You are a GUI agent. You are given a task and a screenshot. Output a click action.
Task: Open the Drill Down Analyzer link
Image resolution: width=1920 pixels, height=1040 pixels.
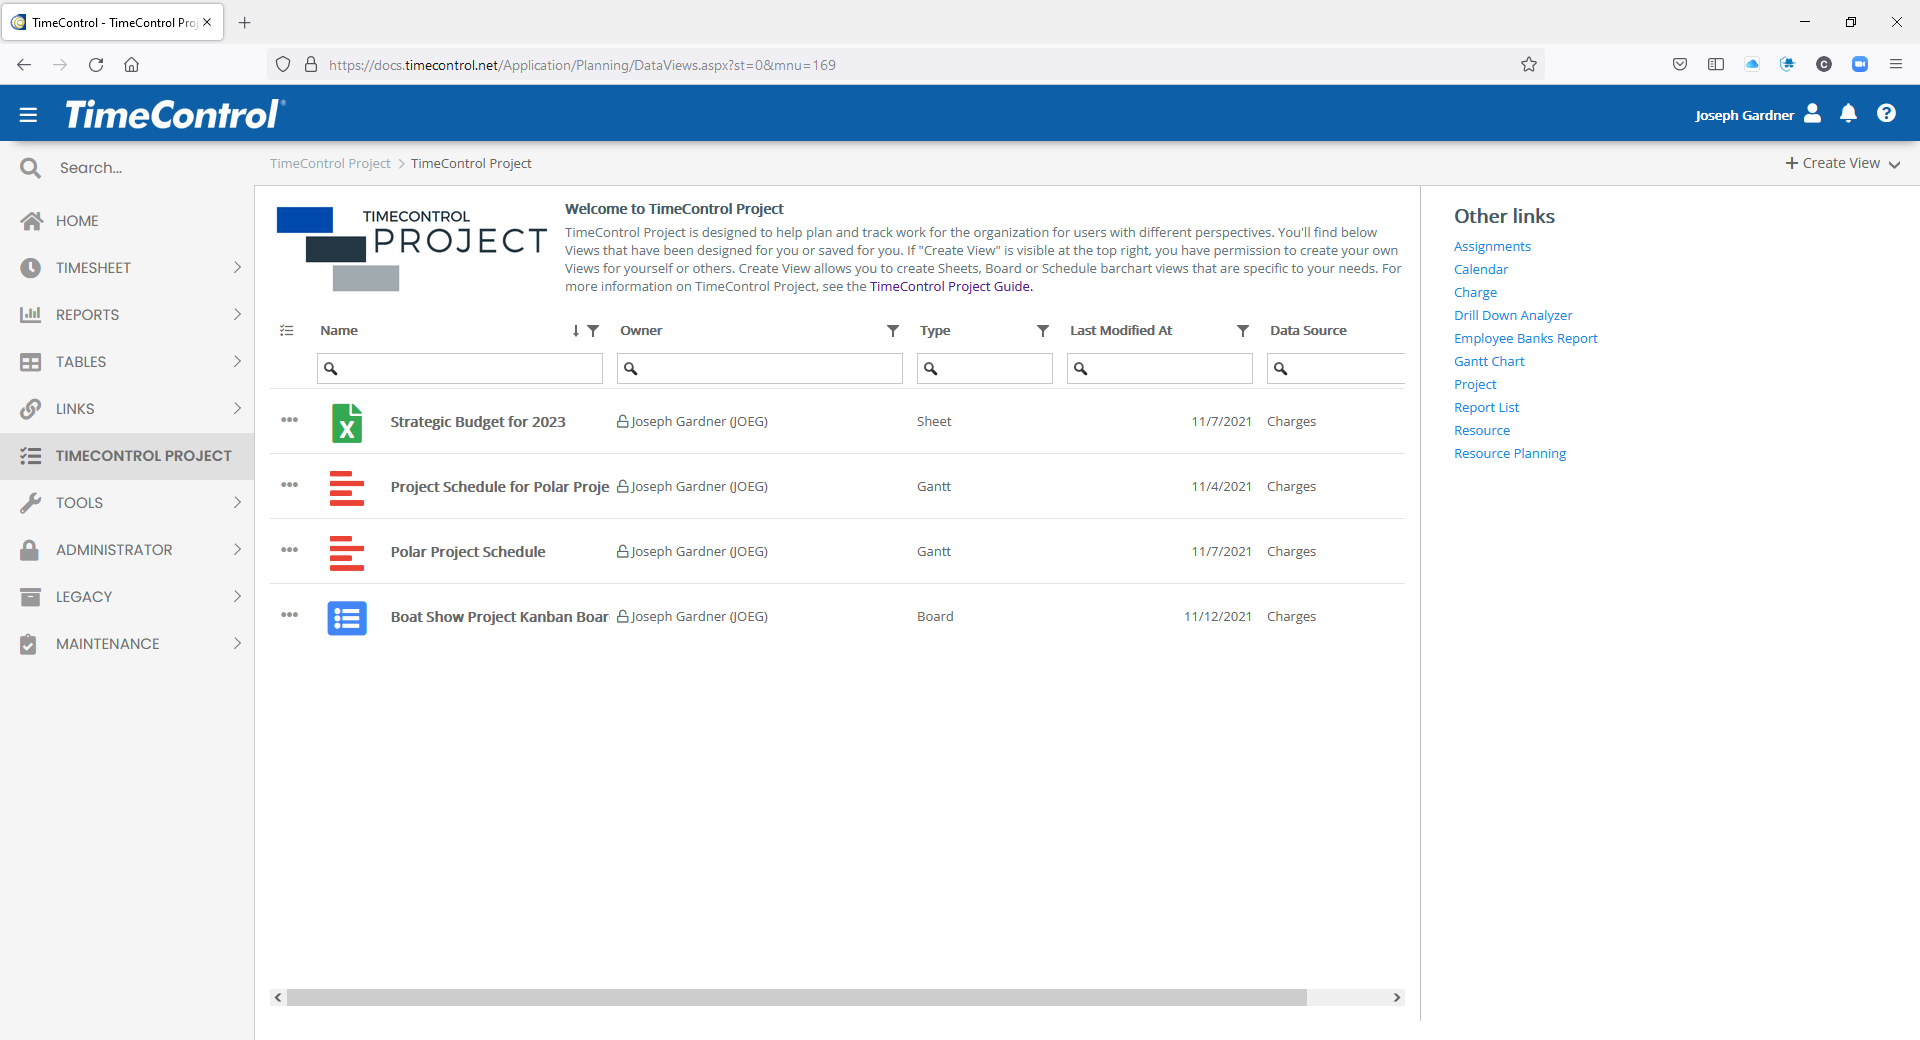(1513, 316)
